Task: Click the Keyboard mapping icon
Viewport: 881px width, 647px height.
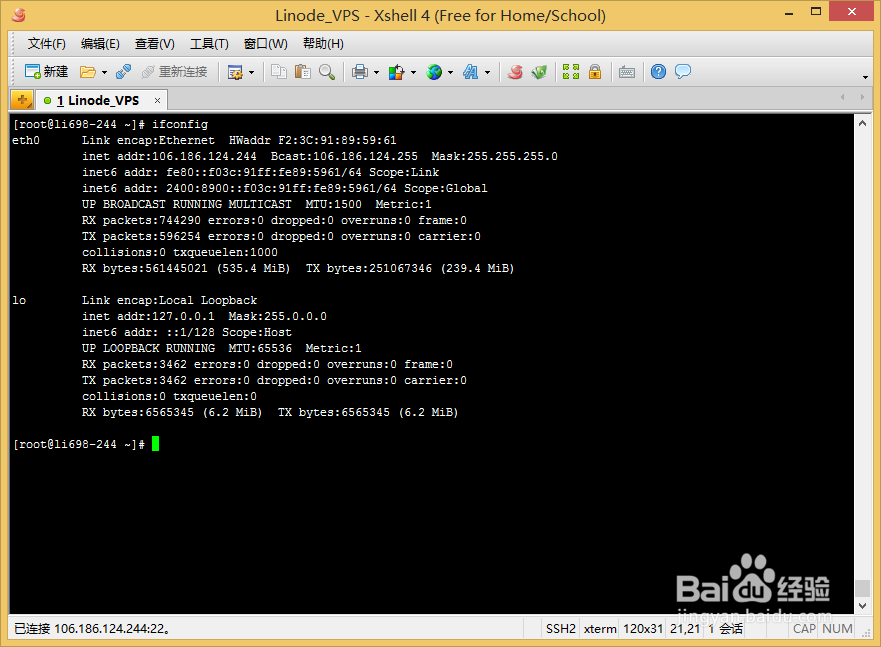Action: [626, 72]
